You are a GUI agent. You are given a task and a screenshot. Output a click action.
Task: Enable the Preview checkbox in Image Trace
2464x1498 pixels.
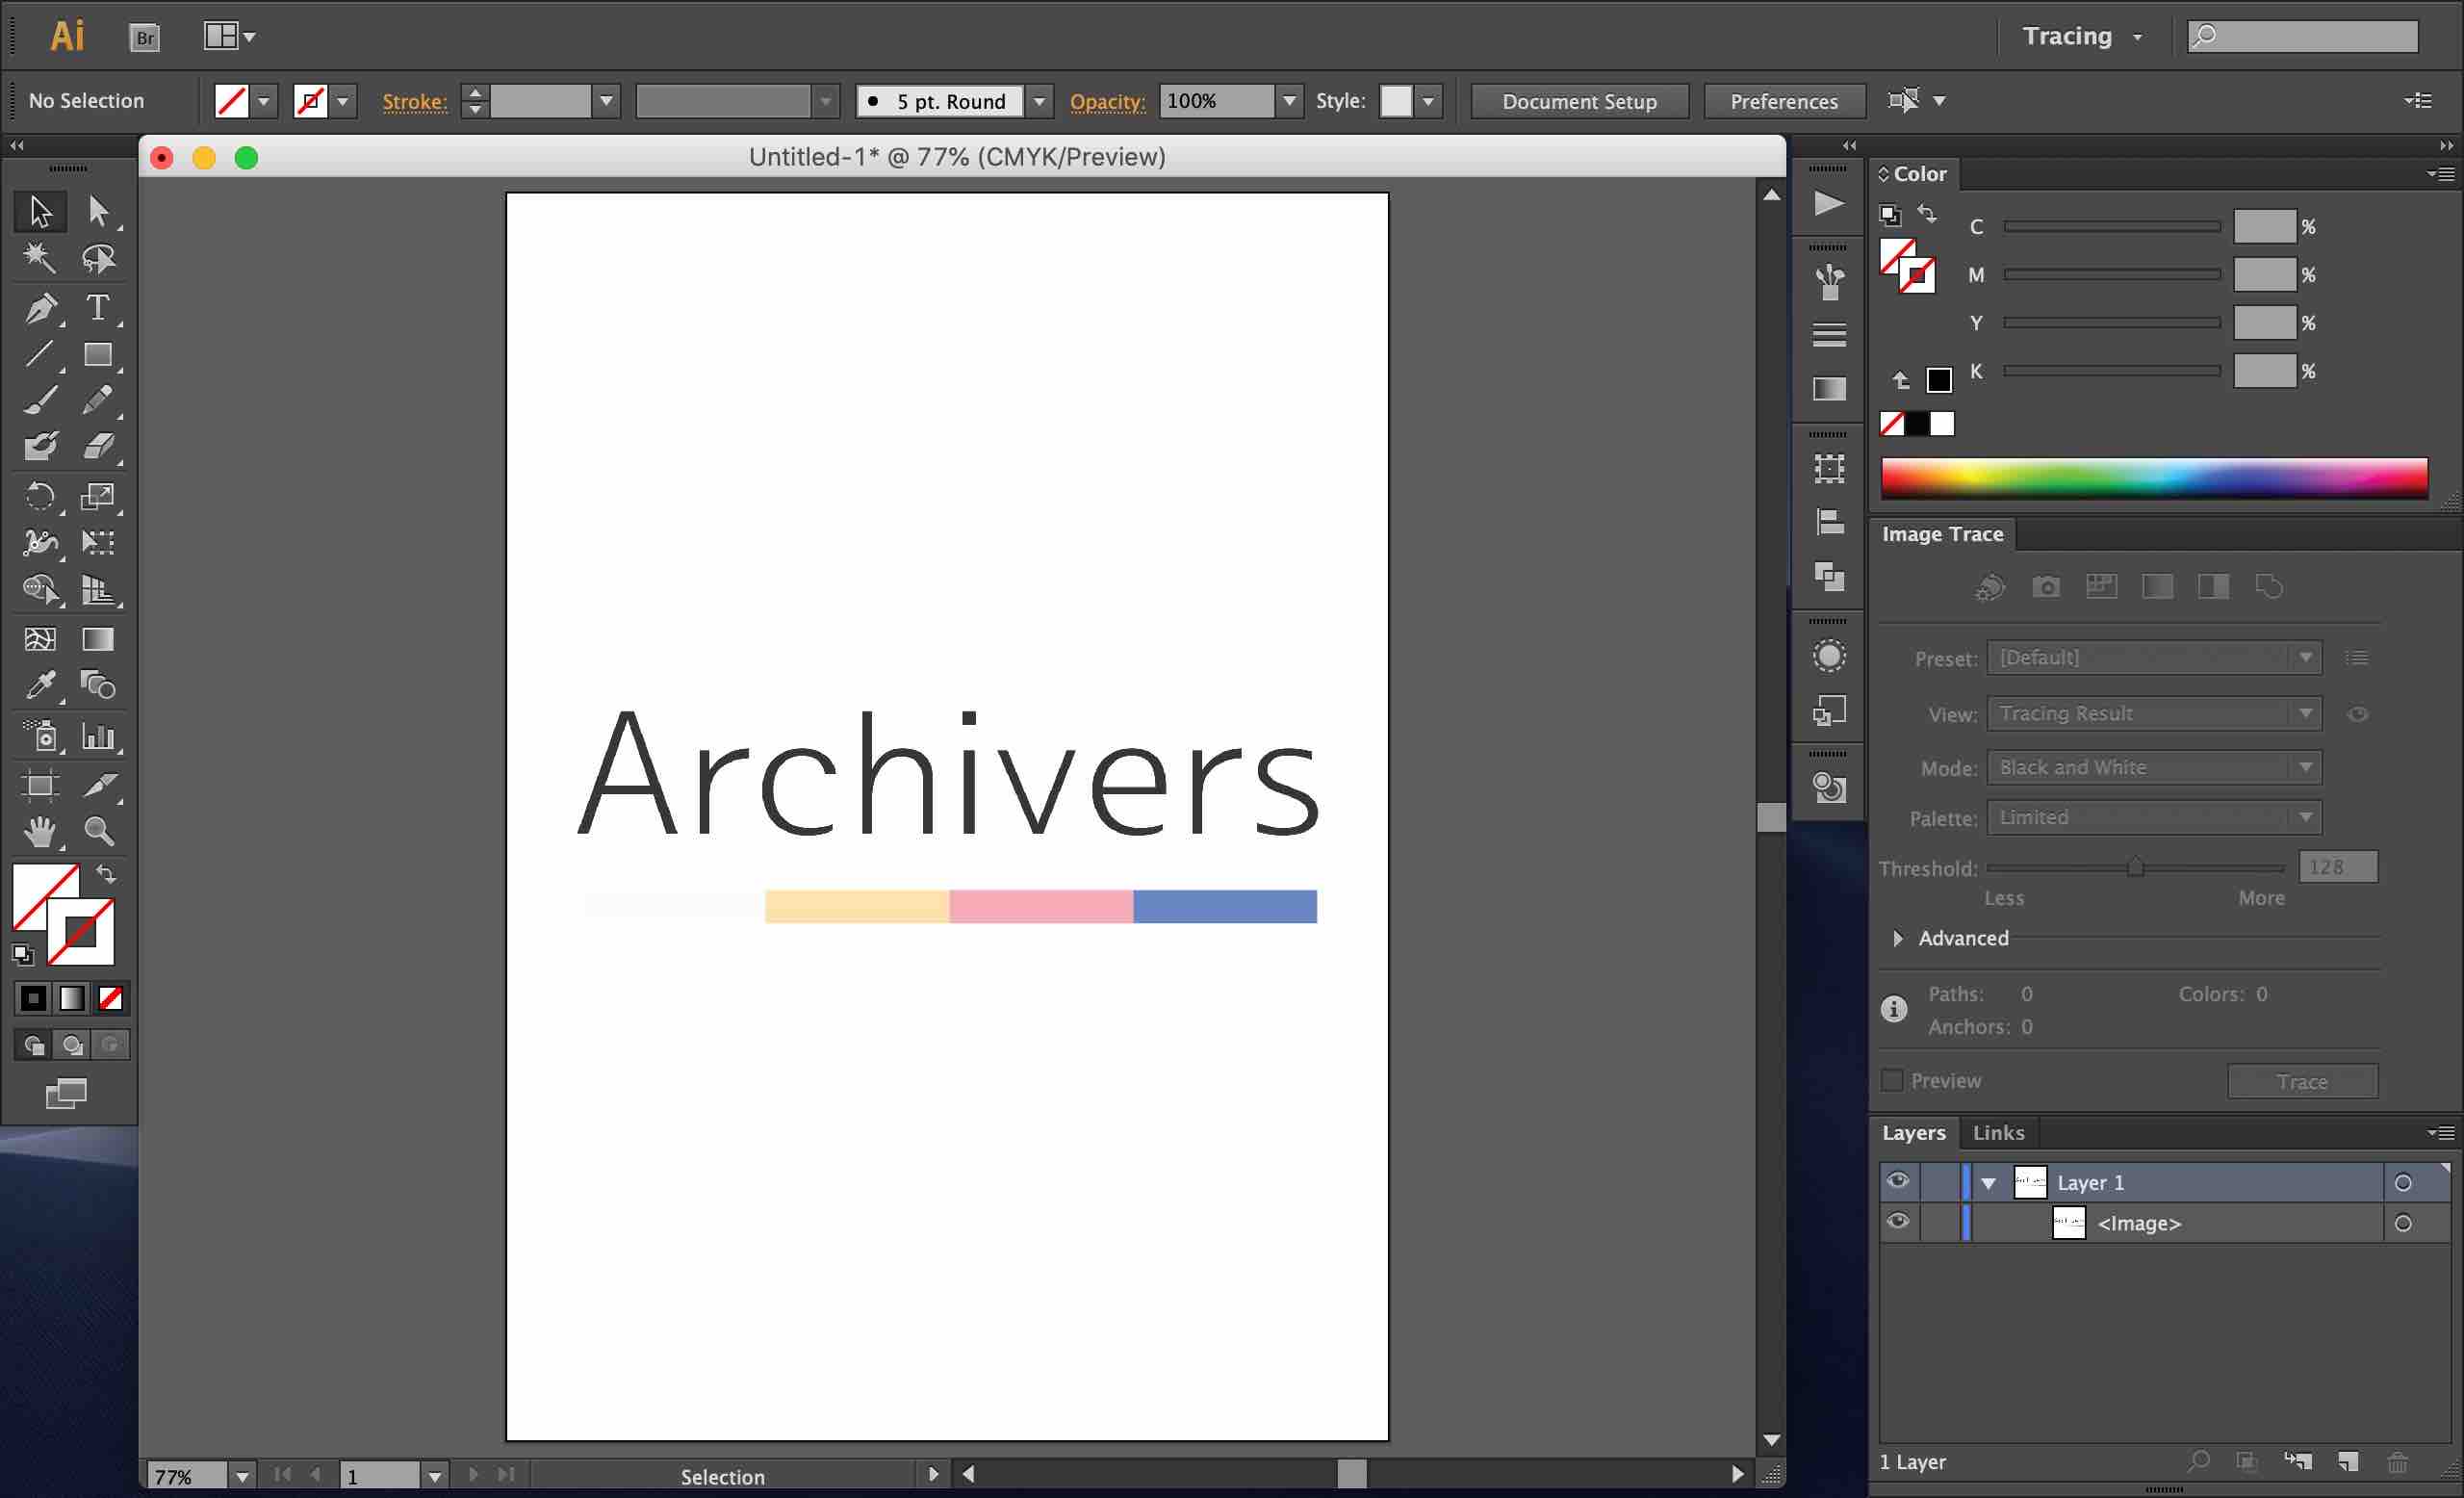[1892, 1081]
